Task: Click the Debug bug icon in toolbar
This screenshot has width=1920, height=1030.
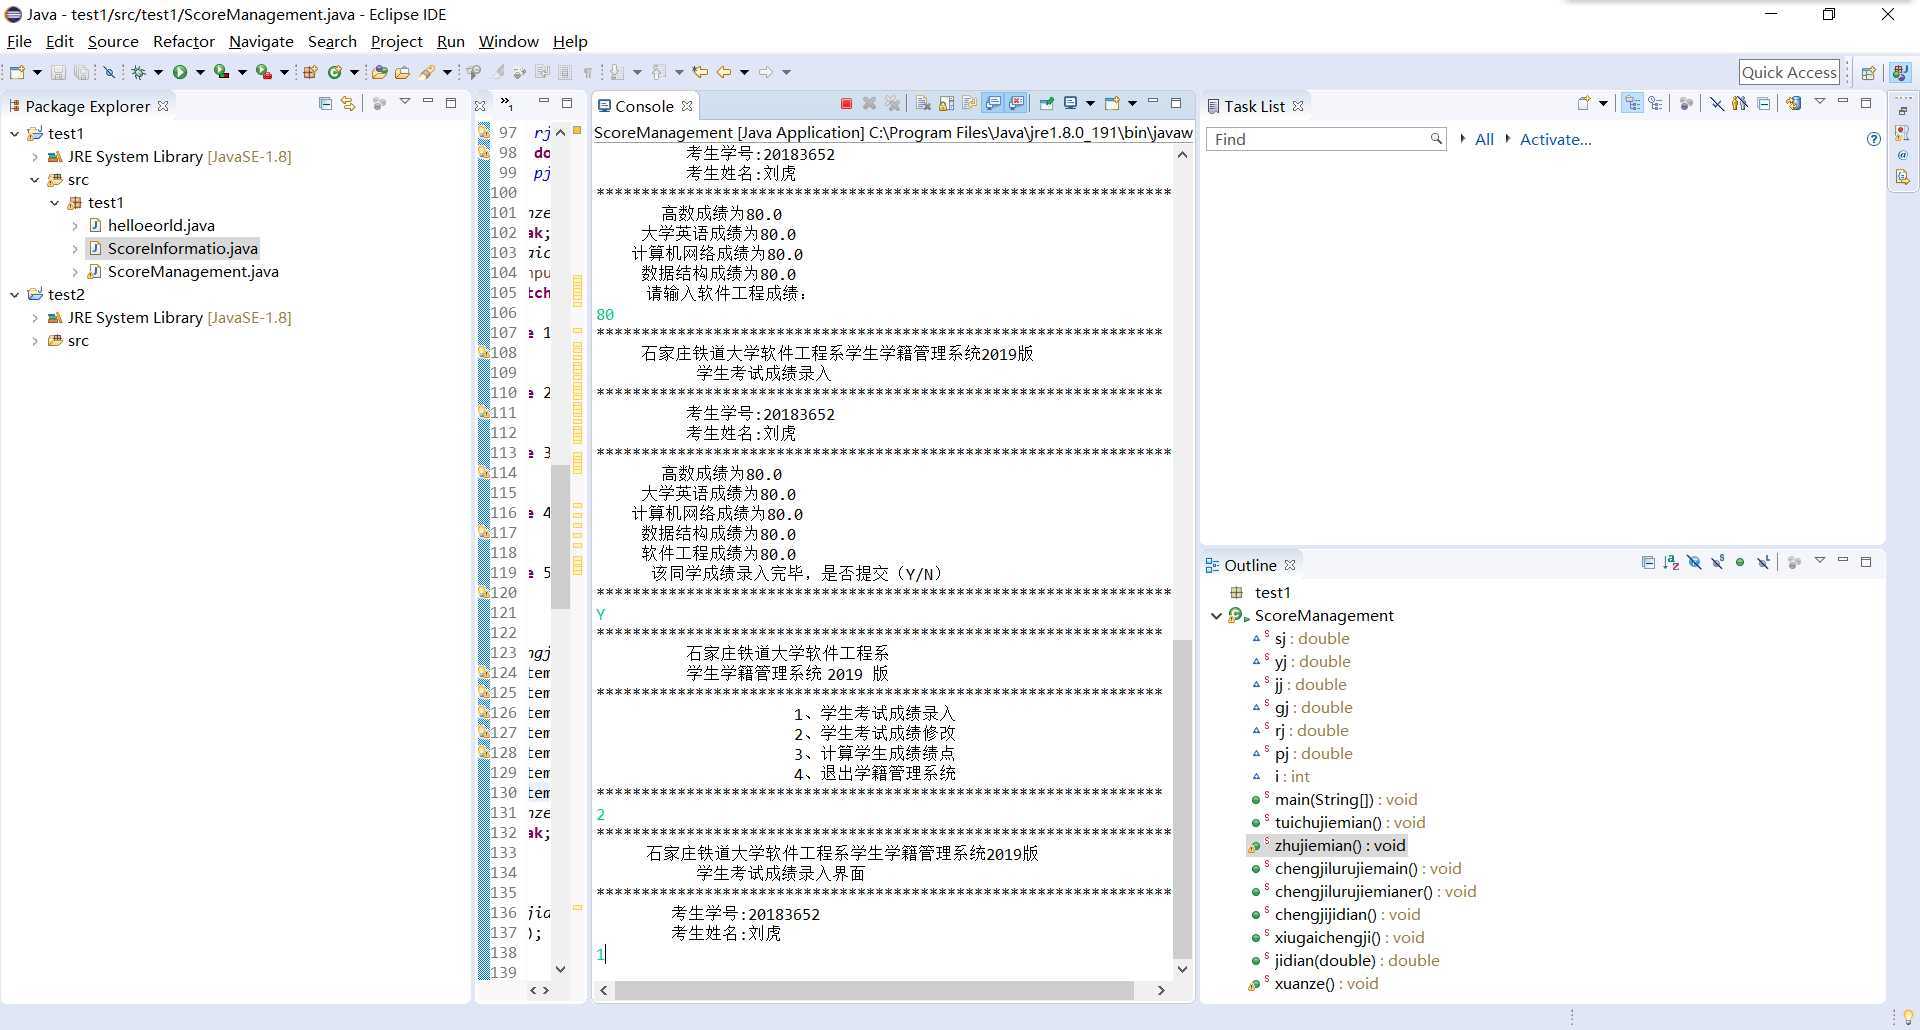Action: tap(138, 72)
